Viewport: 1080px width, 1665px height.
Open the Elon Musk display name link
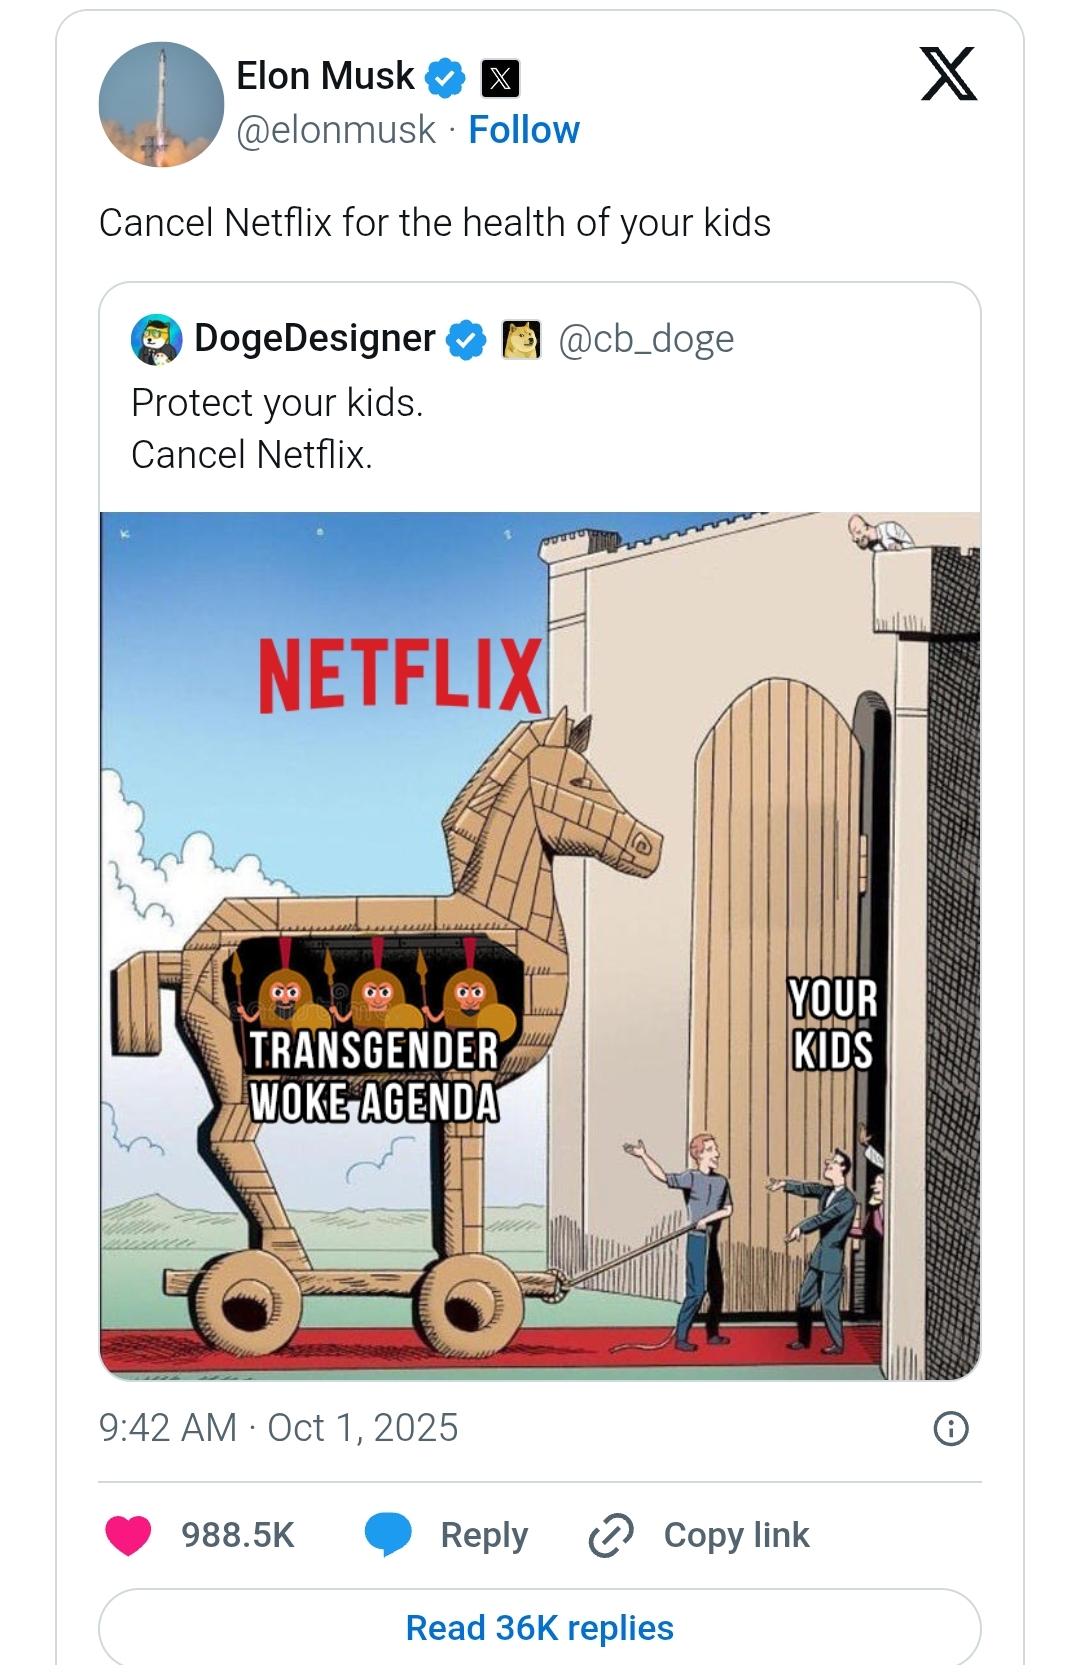(325, 76)
